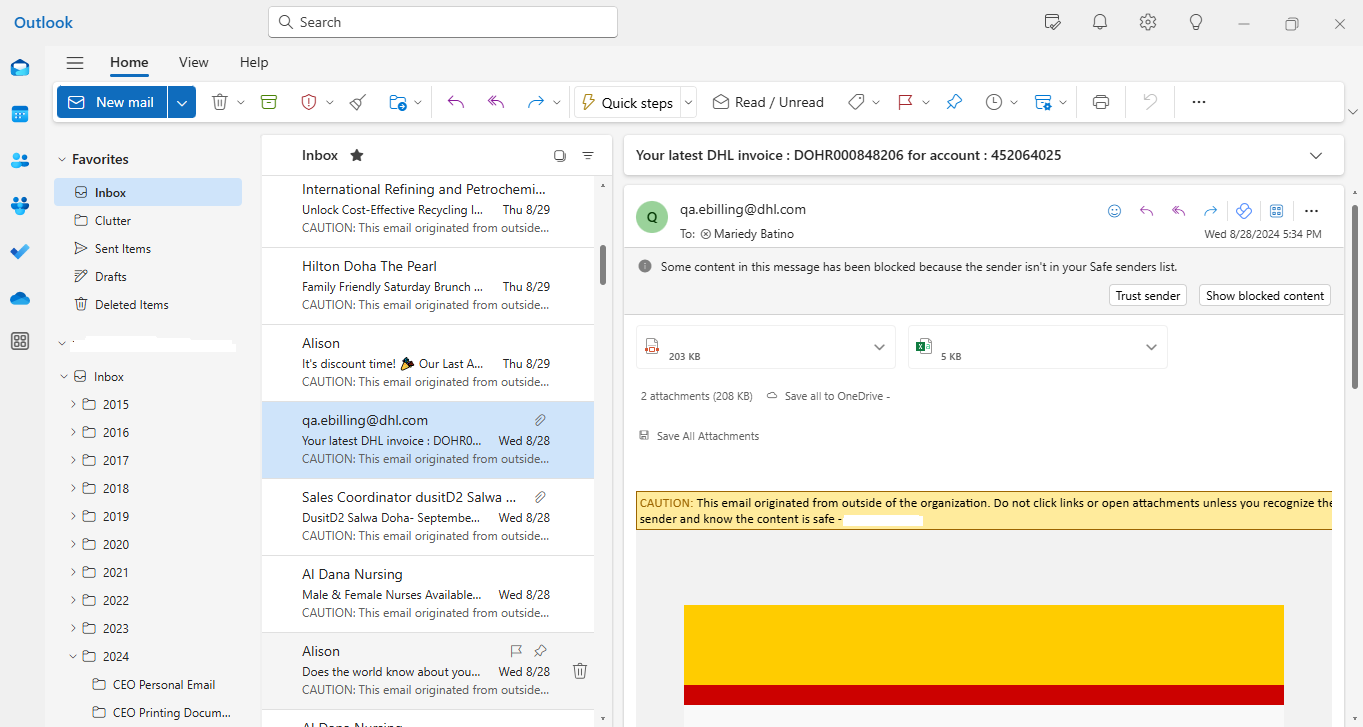This screenshot has height=727, width=1363.
Task: Click the message list scrollbar thumb
Action: pos(603,265)
